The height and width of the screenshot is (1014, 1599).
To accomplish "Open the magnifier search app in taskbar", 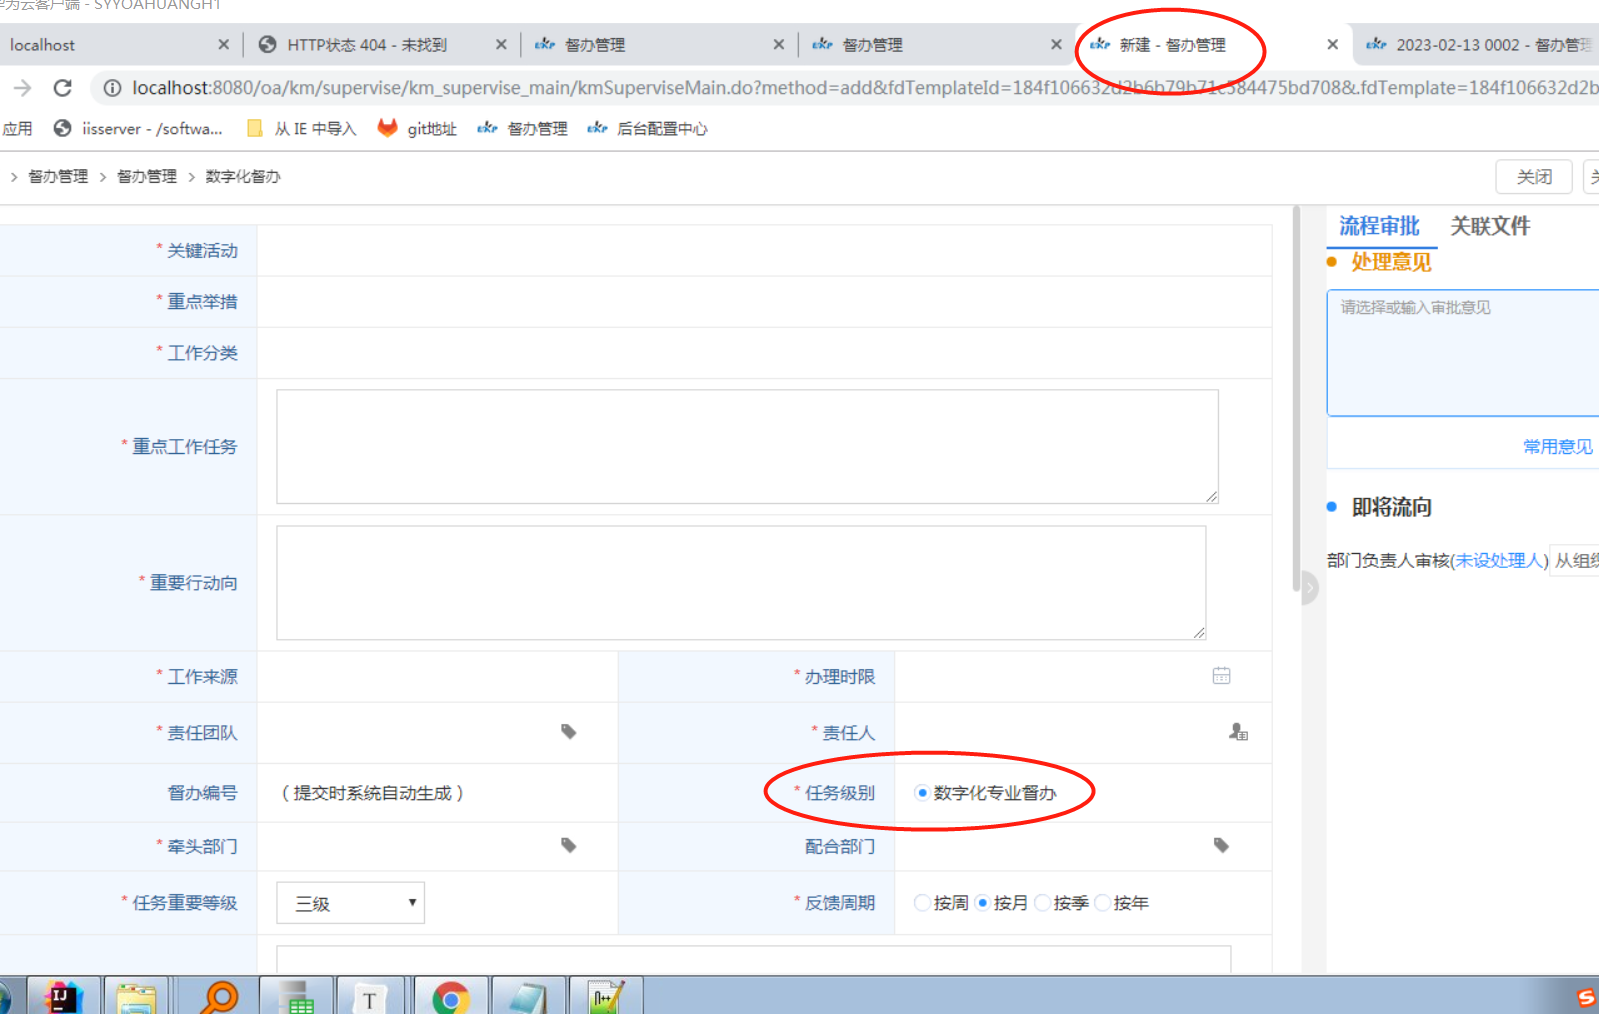I will [x=217, y=996].
